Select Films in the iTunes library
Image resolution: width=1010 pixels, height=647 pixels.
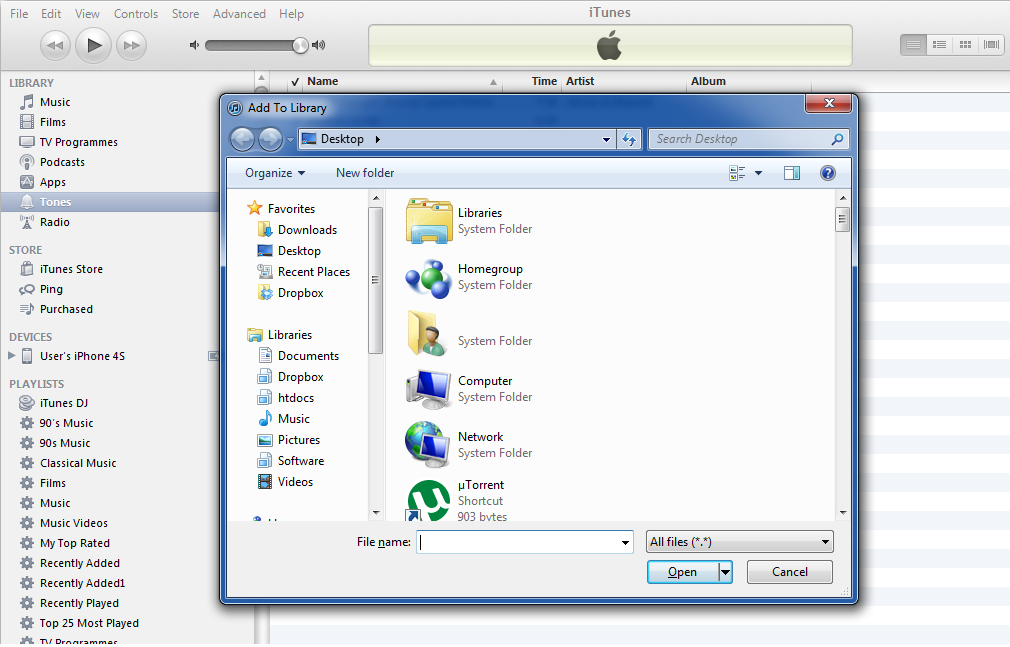click(53, 122)
